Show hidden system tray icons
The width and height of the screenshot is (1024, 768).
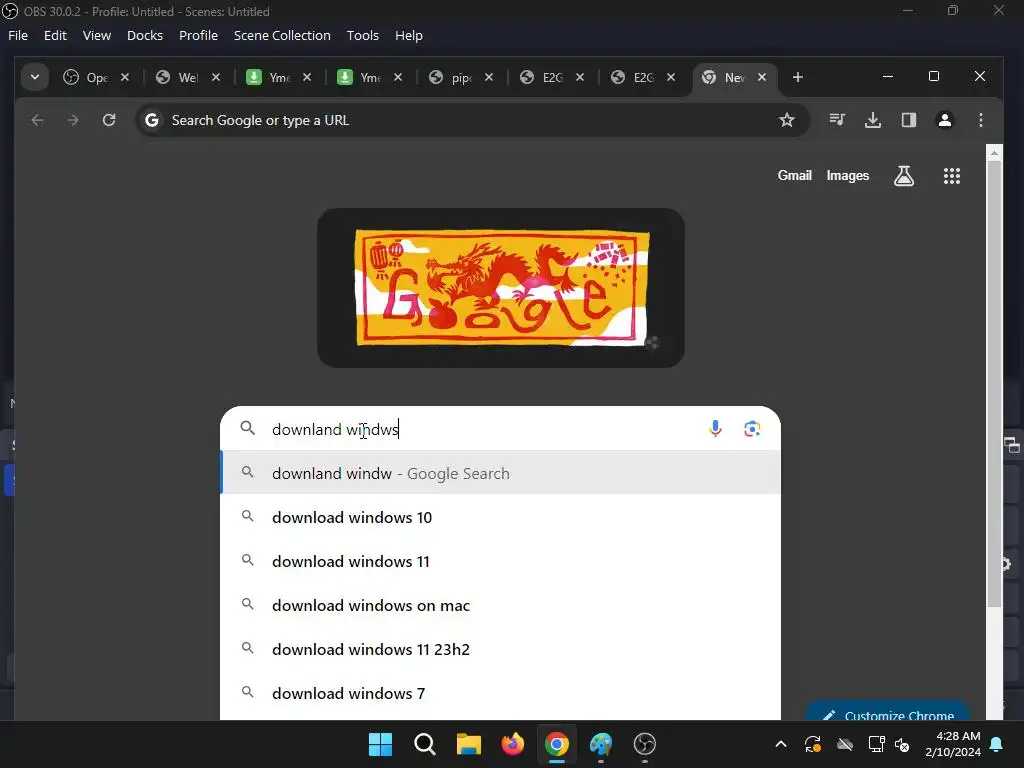pos(780,744)
